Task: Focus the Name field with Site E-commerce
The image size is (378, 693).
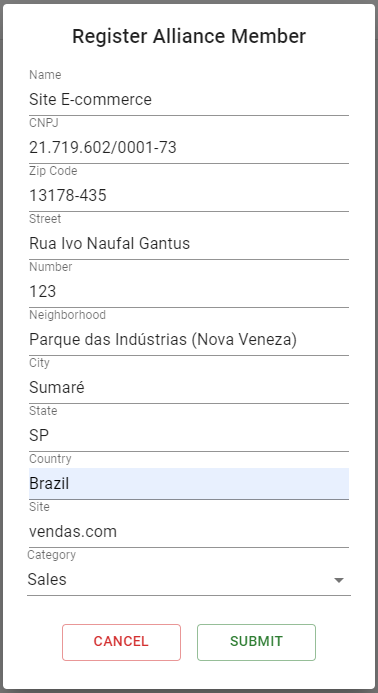Action: [x=189, y=99]
